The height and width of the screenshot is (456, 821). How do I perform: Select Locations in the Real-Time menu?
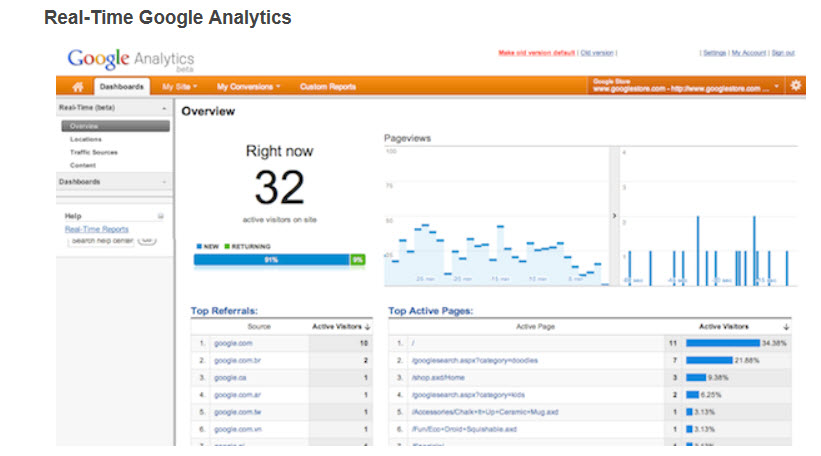pyautogui.click(x=86, y=139)
